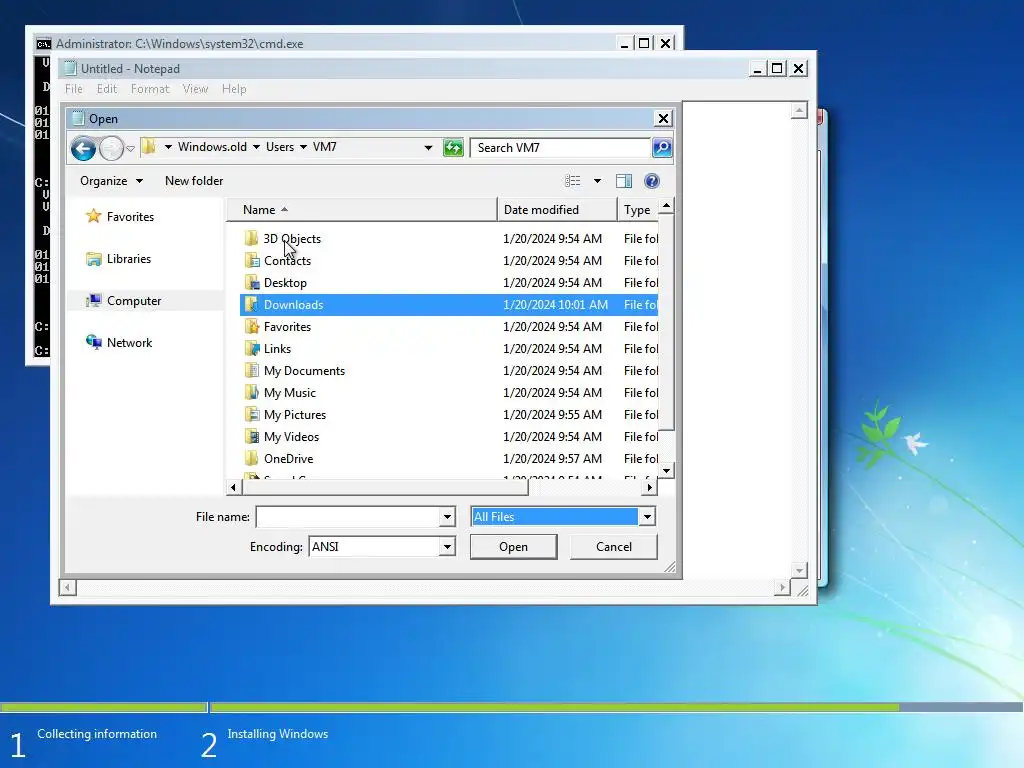Expand the Windows.old breadcrumb arrow
Screen dimensions: 1024x768
256,147
